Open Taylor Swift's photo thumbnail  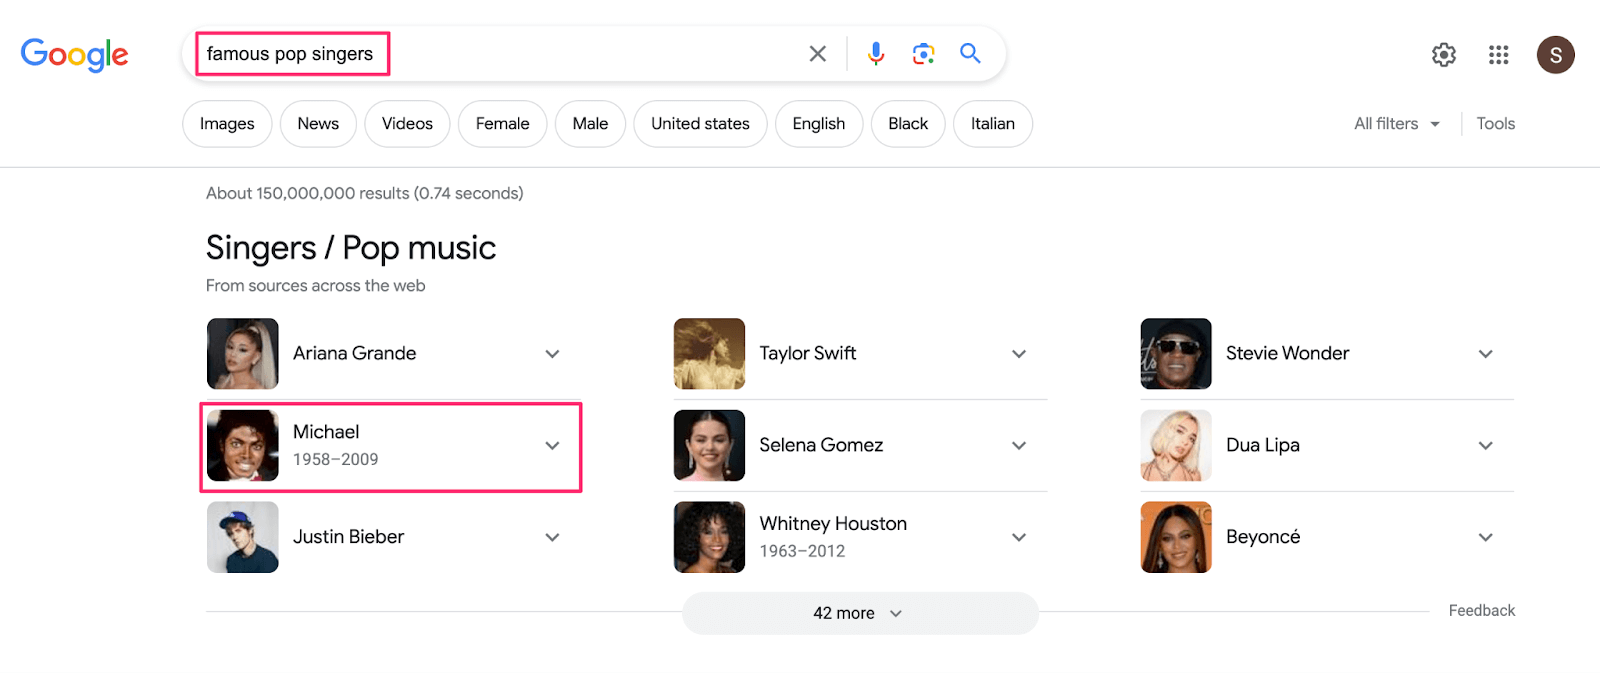(x=709, y=354)
